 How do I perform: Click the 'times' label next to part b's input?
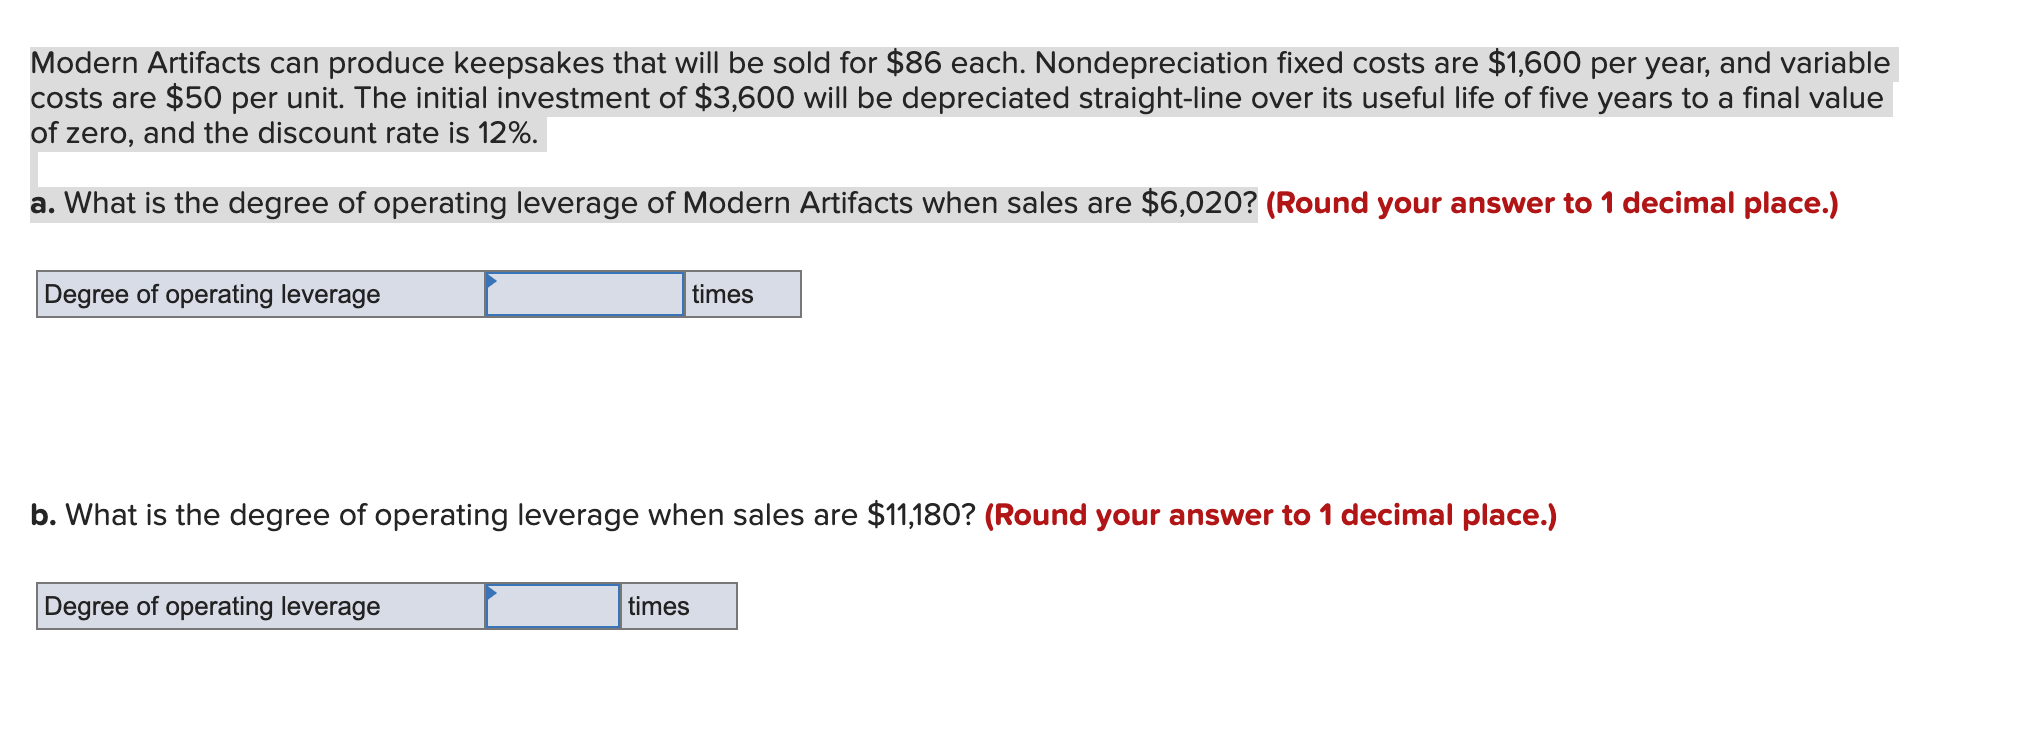coord(659,605)
